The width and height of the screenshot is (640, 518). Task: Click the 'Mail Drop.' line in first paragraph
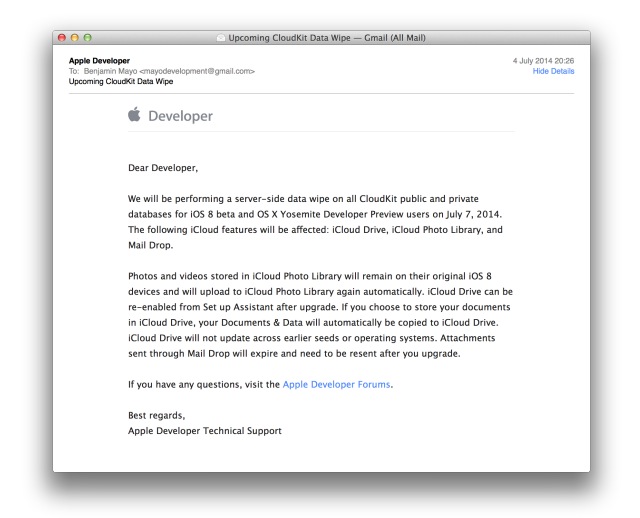[x=151, y=245]
